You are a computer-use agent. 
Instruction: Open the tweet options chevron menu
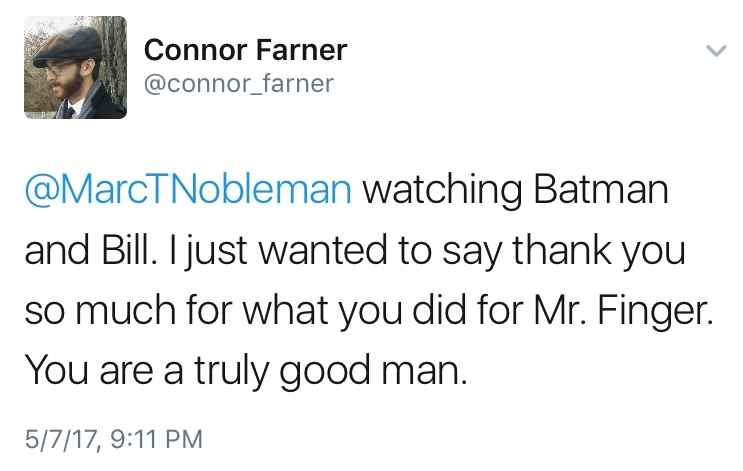click(714, 50)
